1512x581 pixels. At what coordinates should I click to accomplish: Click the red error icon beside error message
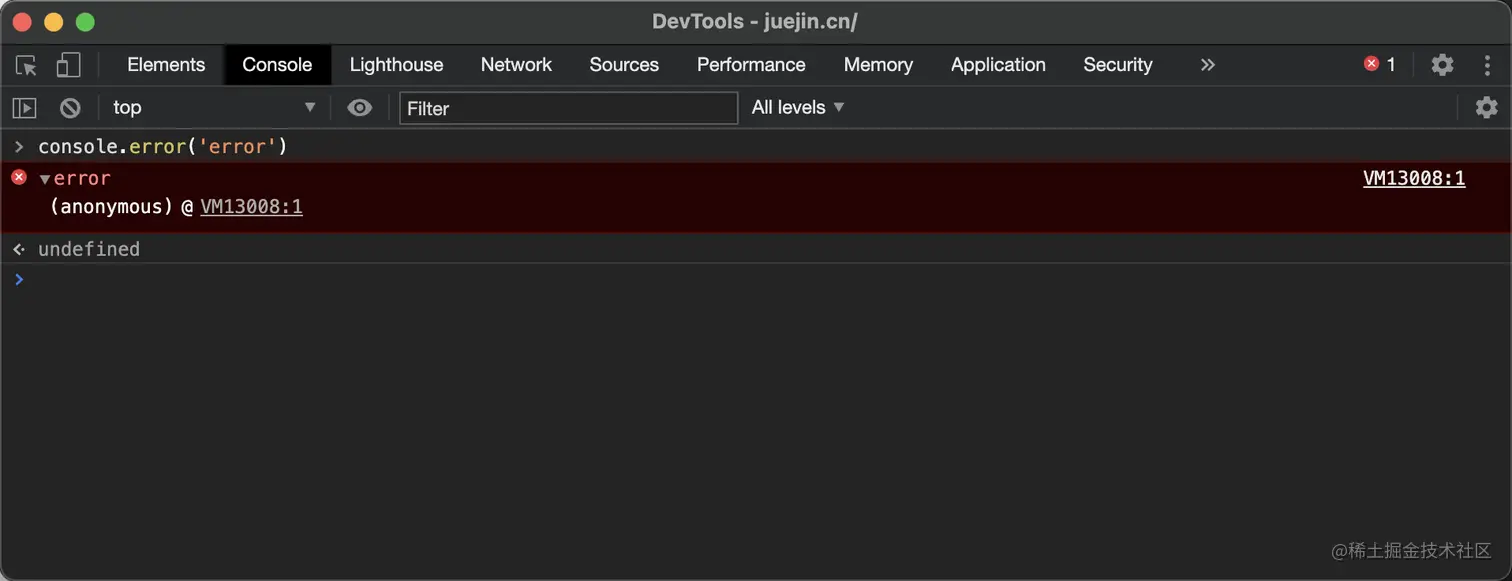[x=18, y=177]
